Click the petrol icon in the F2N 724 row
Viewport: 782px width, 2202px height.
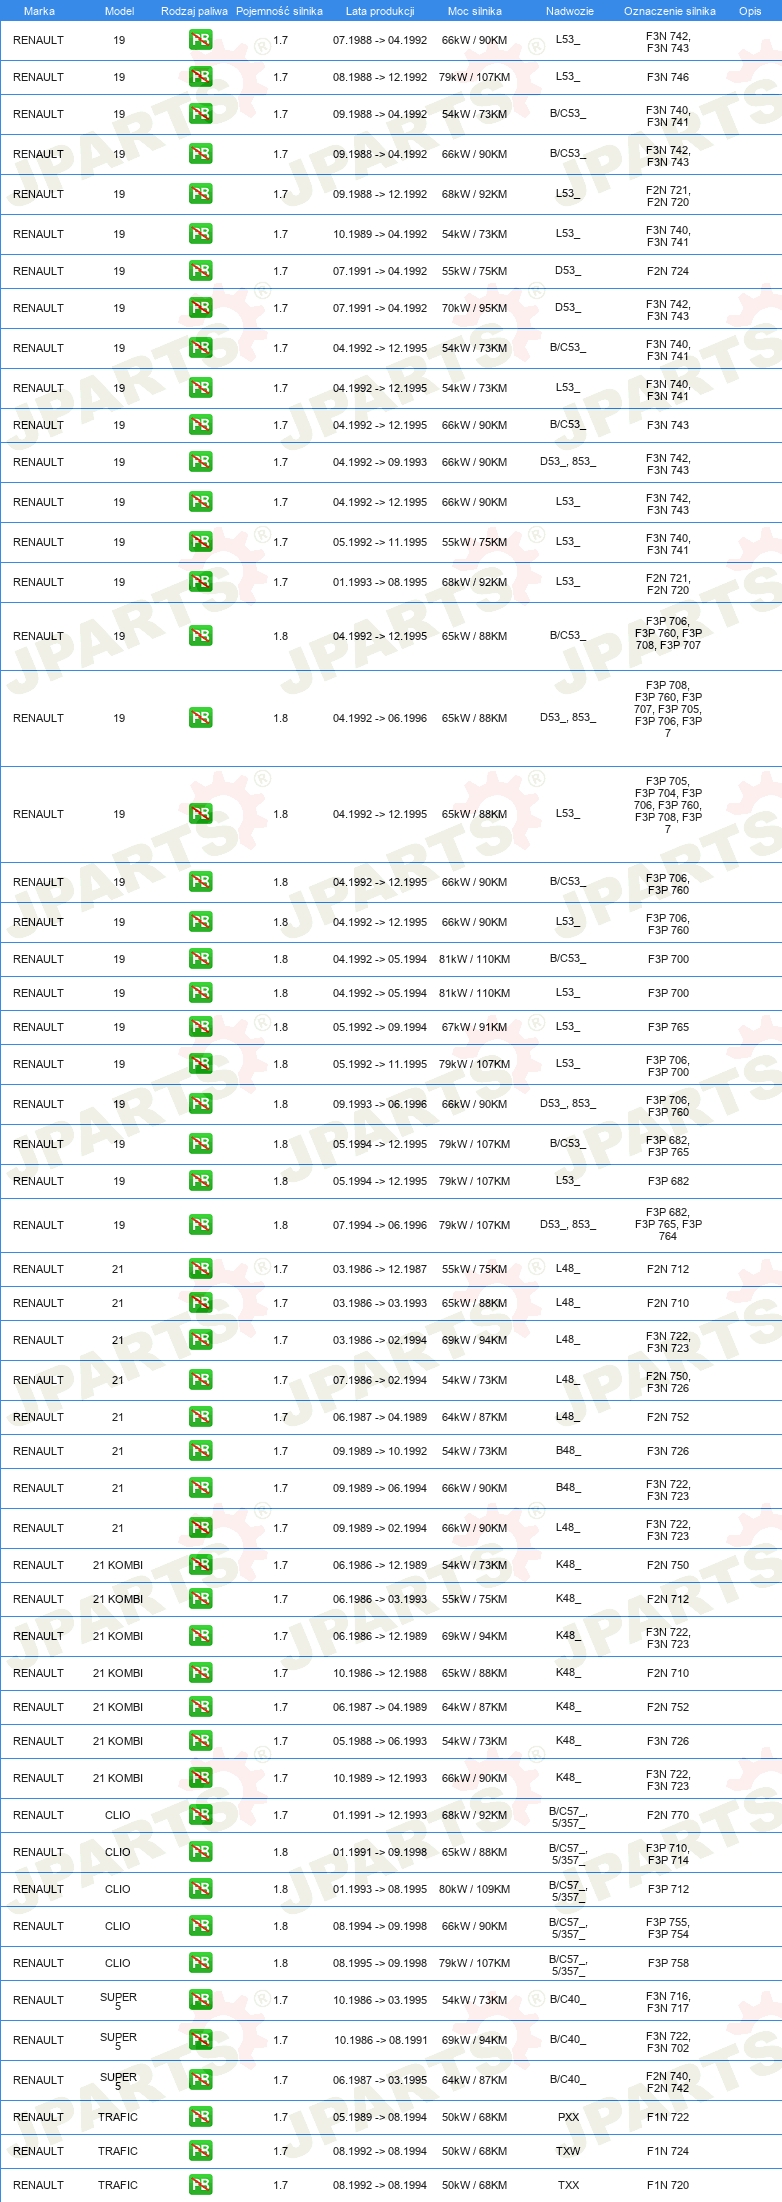[x=201, y=271]
